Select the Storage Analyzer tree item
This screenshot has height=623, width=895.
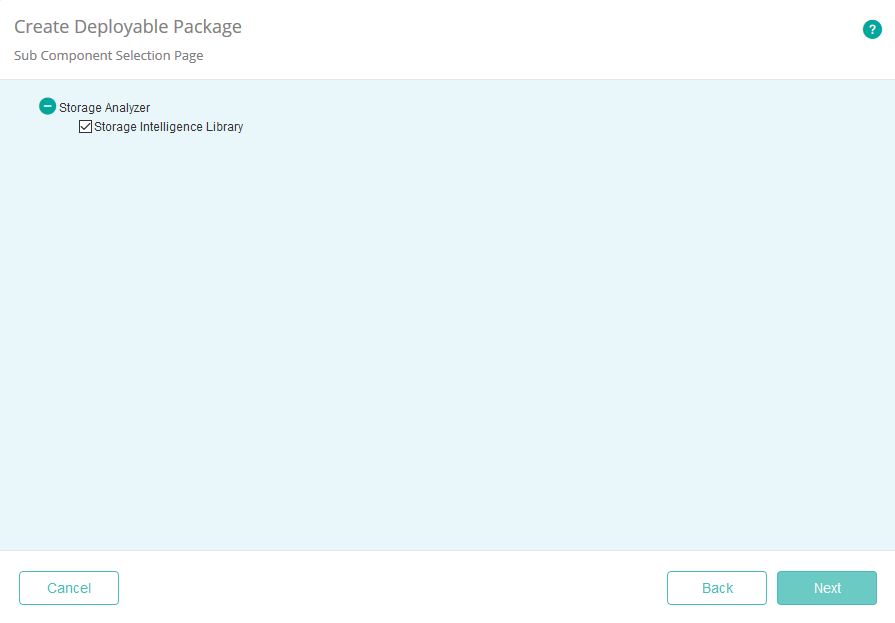(104, 106)
